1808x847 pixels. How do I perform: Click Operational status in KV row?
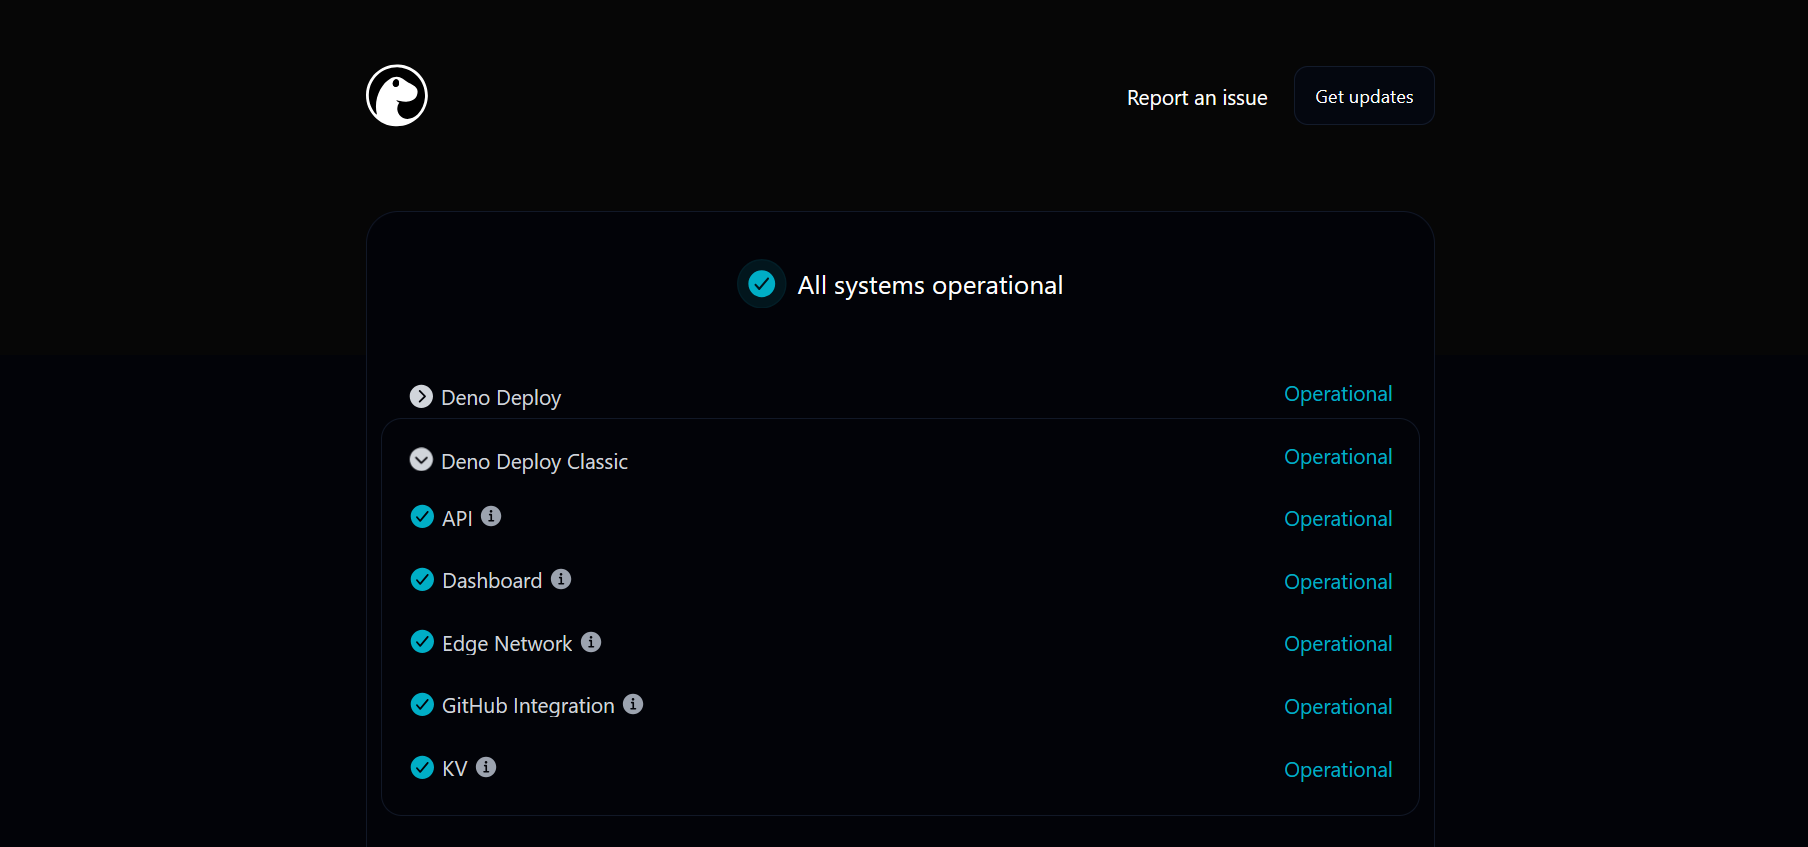(1338, 770)
